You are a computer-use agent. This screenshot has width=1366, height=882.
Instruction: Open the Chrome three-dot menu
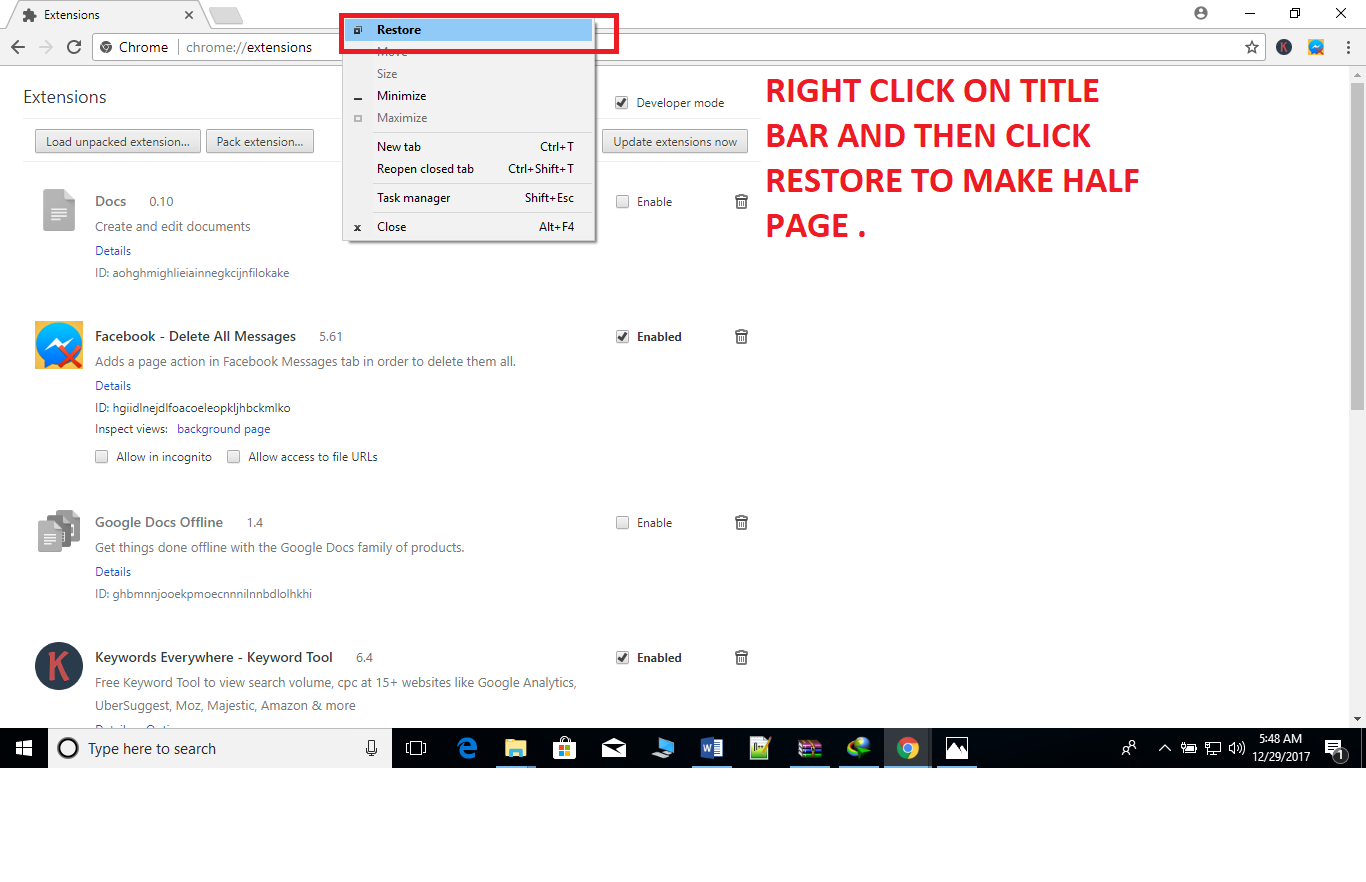(1349, 47)
